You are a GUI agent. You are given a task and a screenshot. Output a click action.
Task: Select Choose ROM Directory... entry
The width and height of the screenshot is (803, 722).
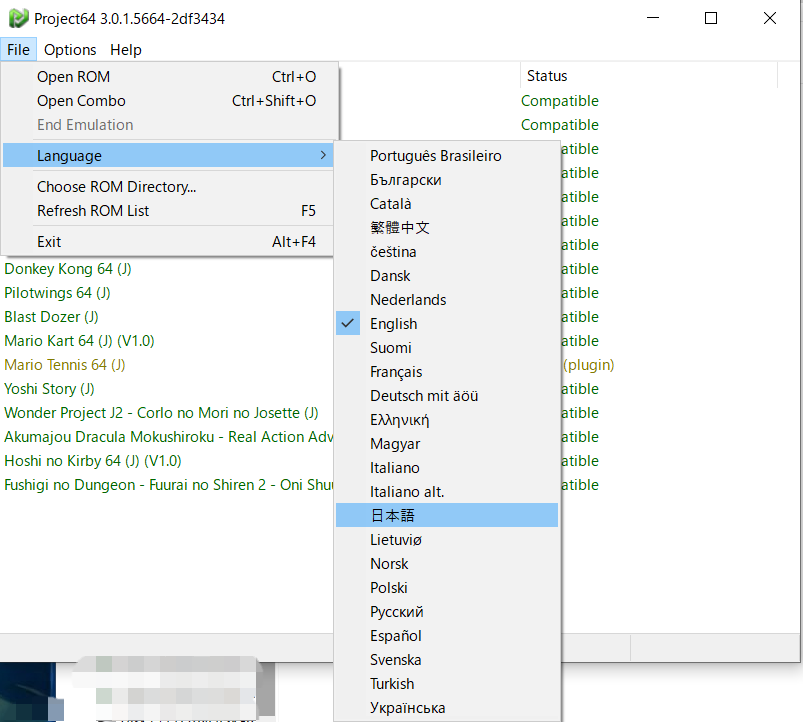(x=170, y=187)
